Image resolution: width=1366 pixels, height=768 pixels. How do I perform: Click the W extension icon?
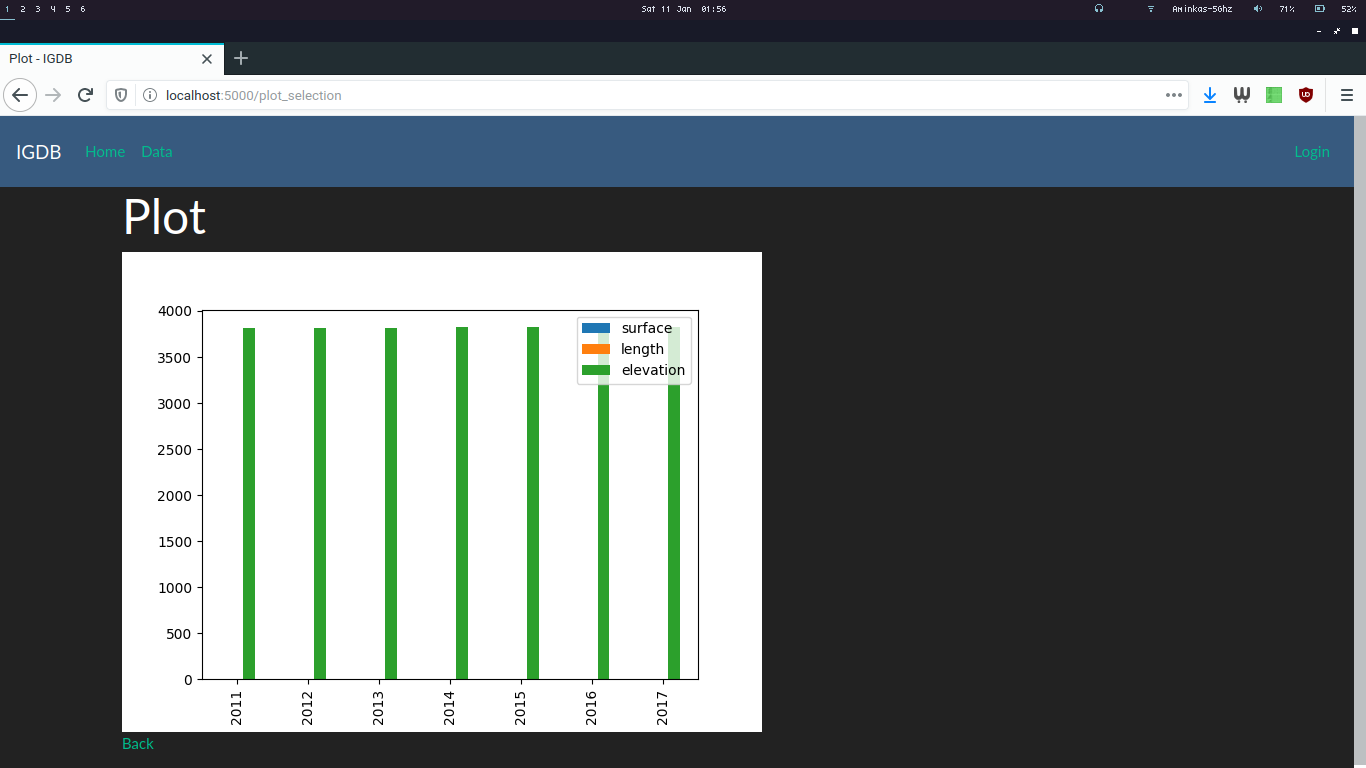1242,95
